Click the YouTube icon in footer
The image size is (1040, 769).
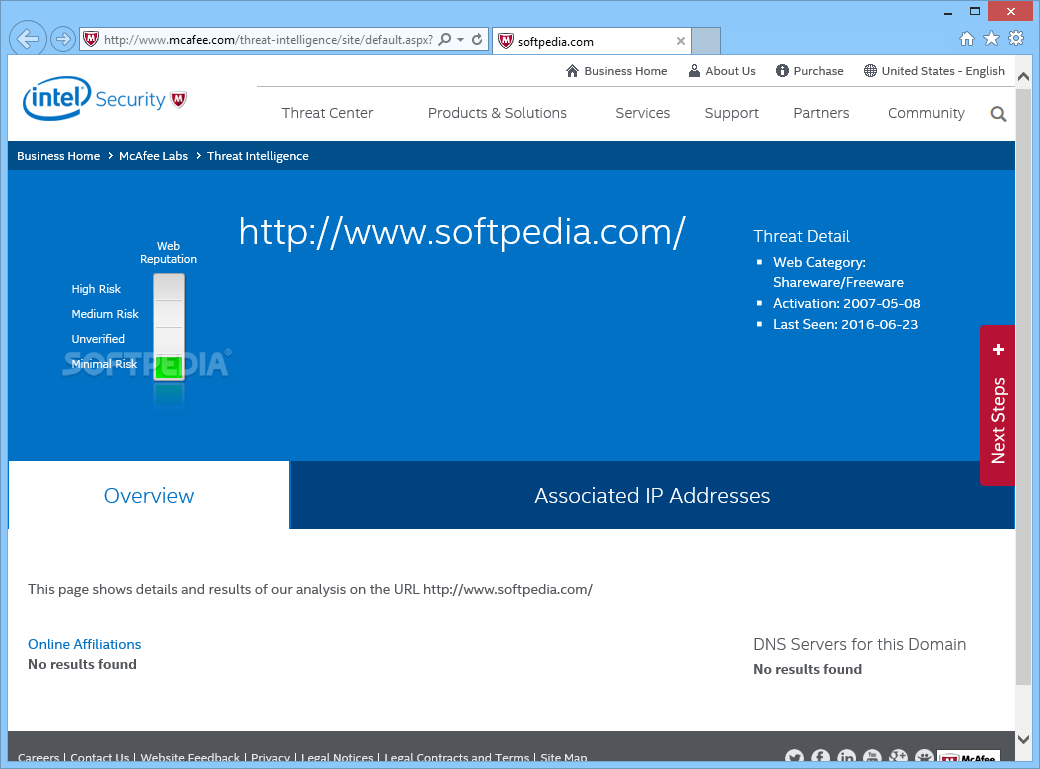[x=872, y=756]
